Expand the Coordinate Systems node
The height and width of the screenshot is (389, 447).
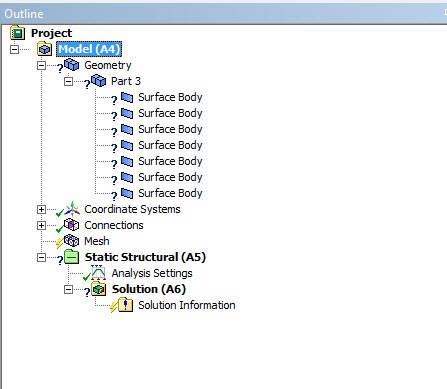tap(41, 209)
